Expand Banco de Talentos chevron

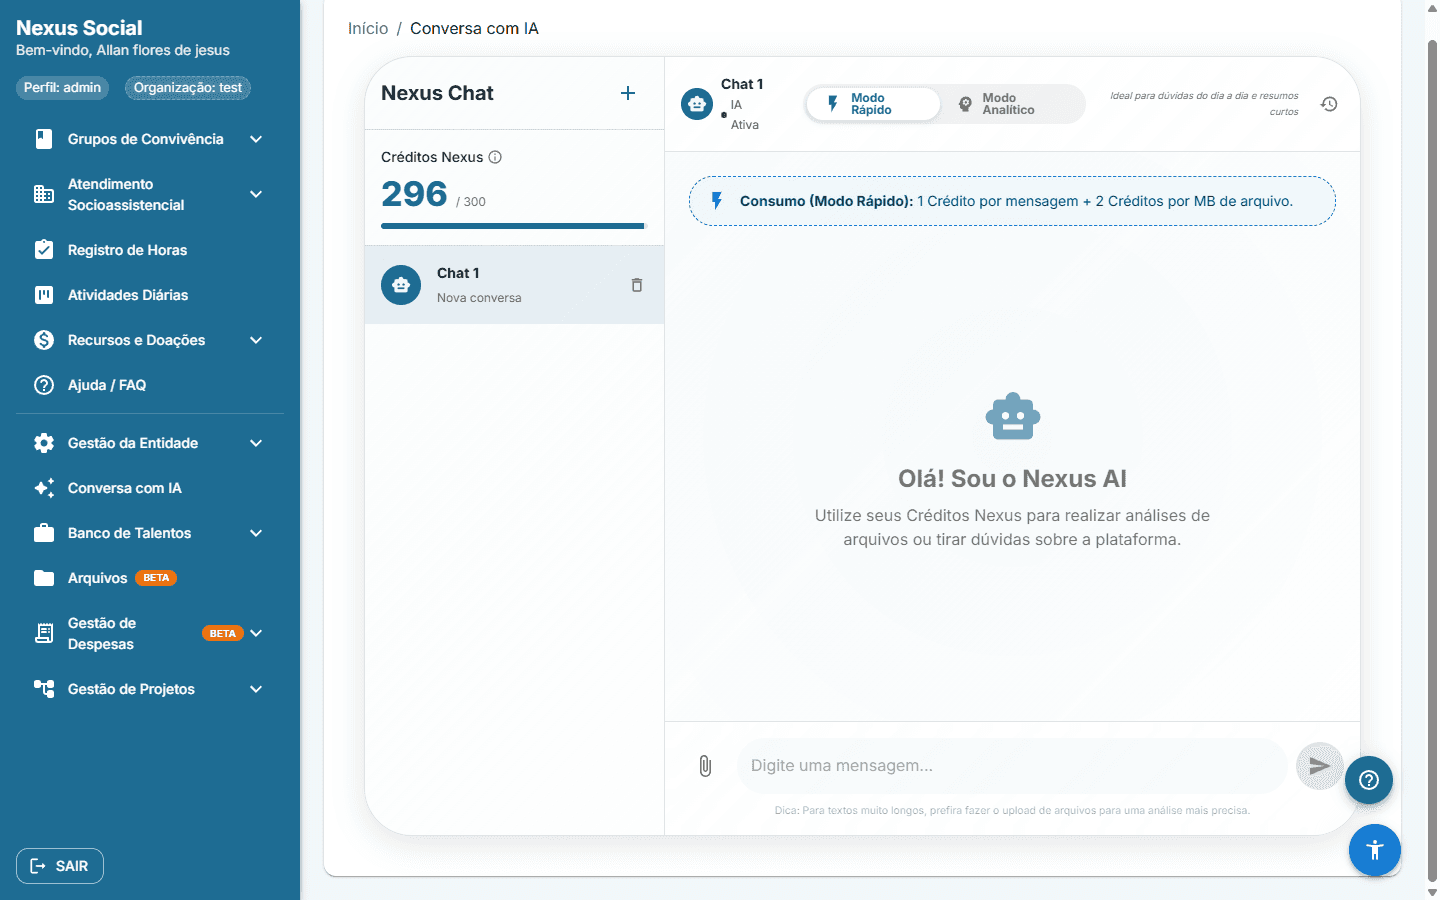(256, 533)
